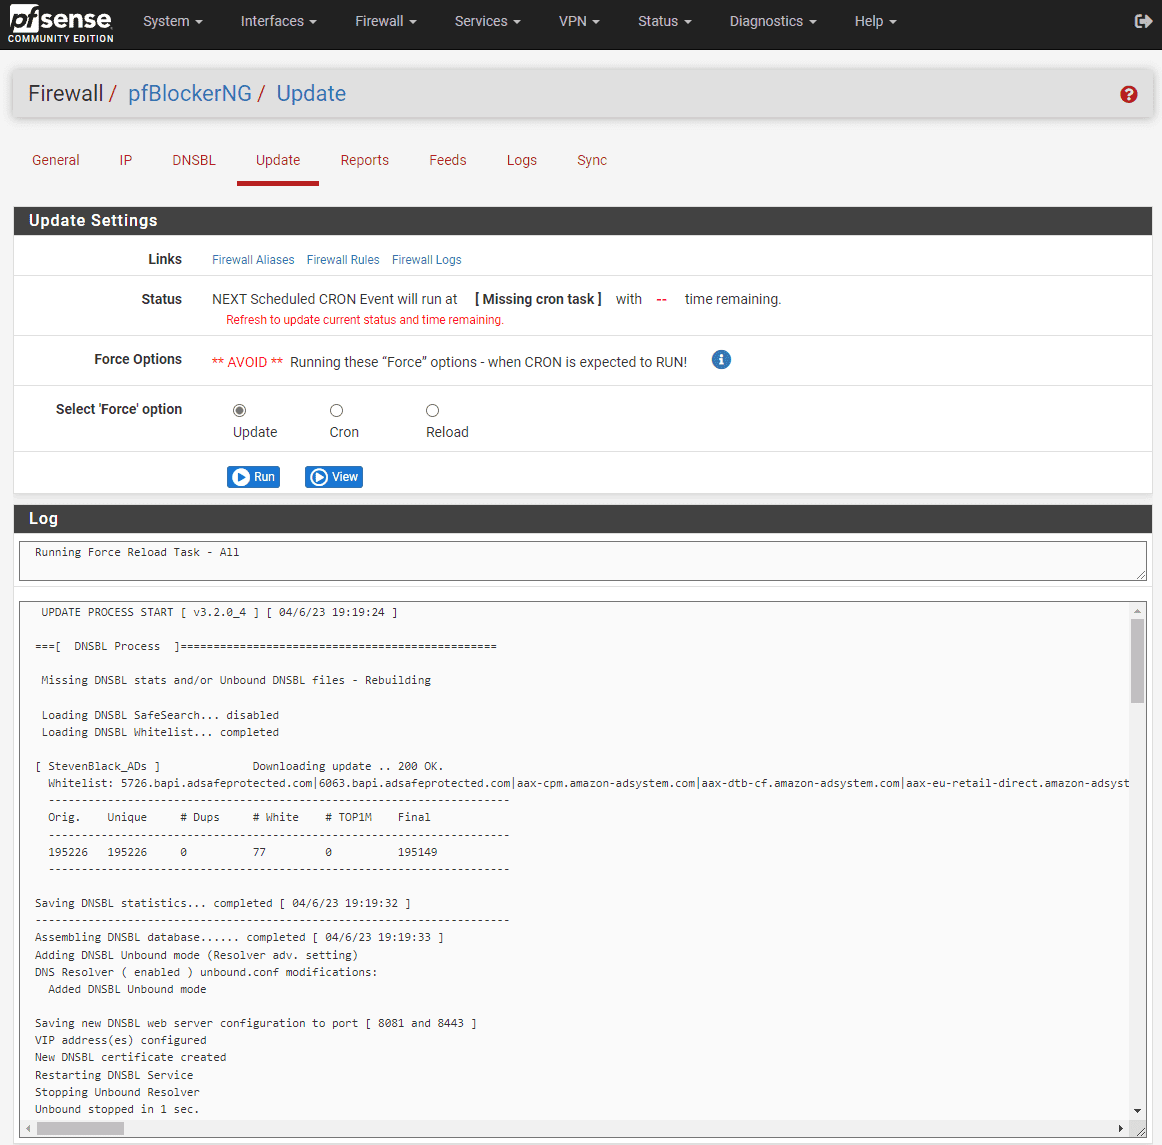Click the log's right scroll arrow
Viewport: 1162px width, 1145px height.
[1120, 1129]
